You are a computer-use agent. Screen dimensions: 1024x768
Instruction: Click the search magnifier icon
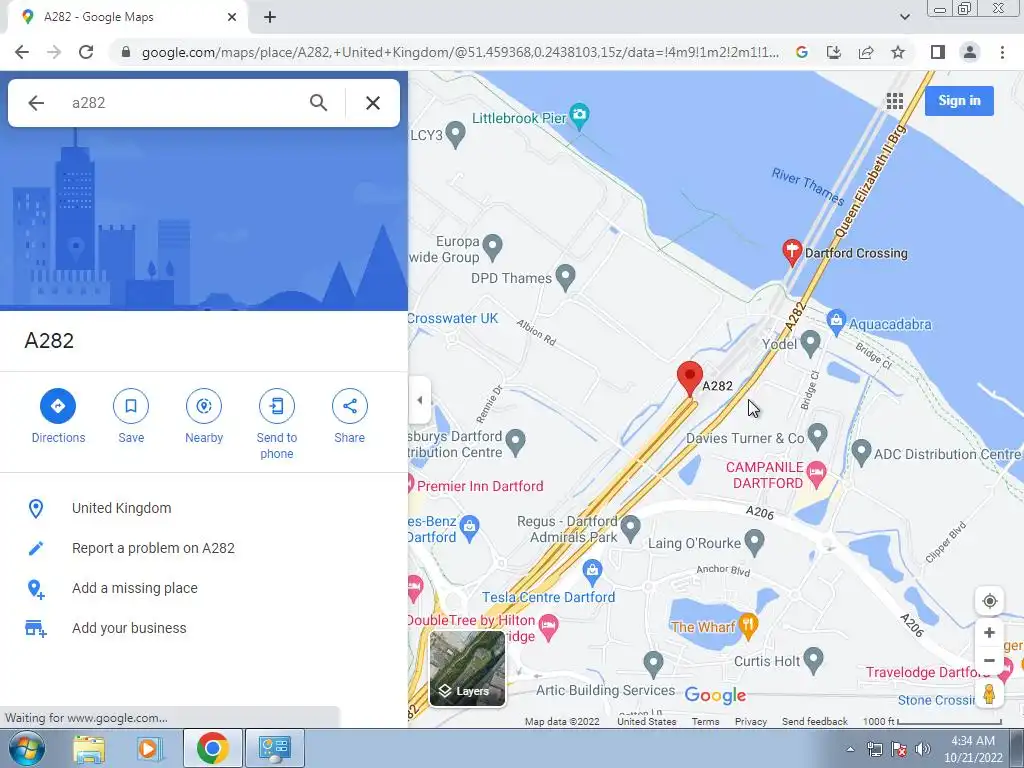318,103
